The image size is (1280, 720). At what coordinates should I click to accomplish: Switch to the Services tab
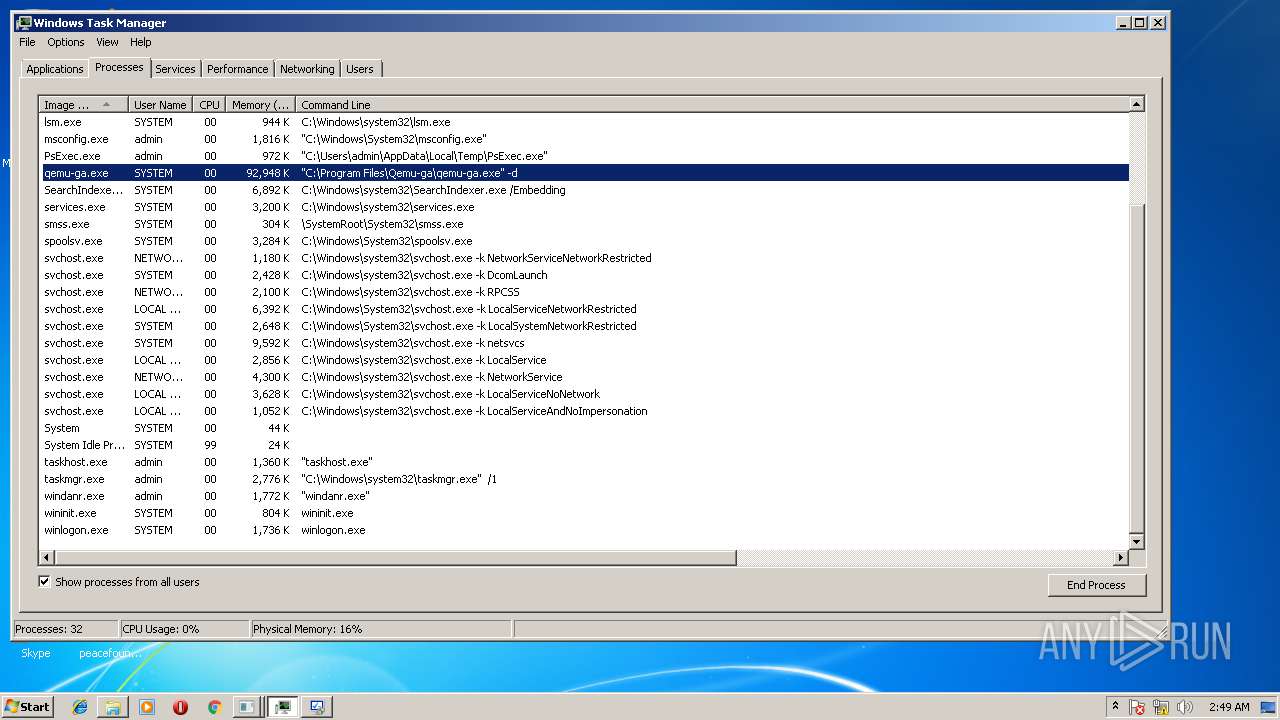pos(175,69)
